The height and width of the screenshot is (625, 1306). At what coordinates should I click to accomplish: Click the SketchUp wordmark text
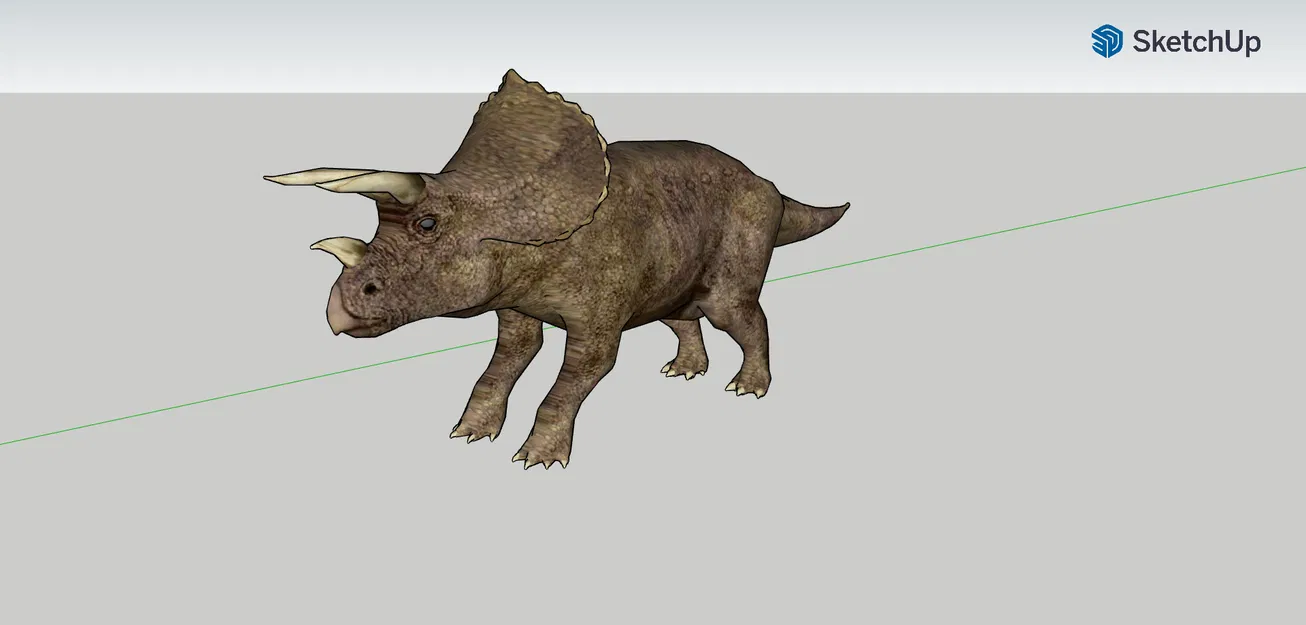pyautogui.click(x=1196, y=42)
